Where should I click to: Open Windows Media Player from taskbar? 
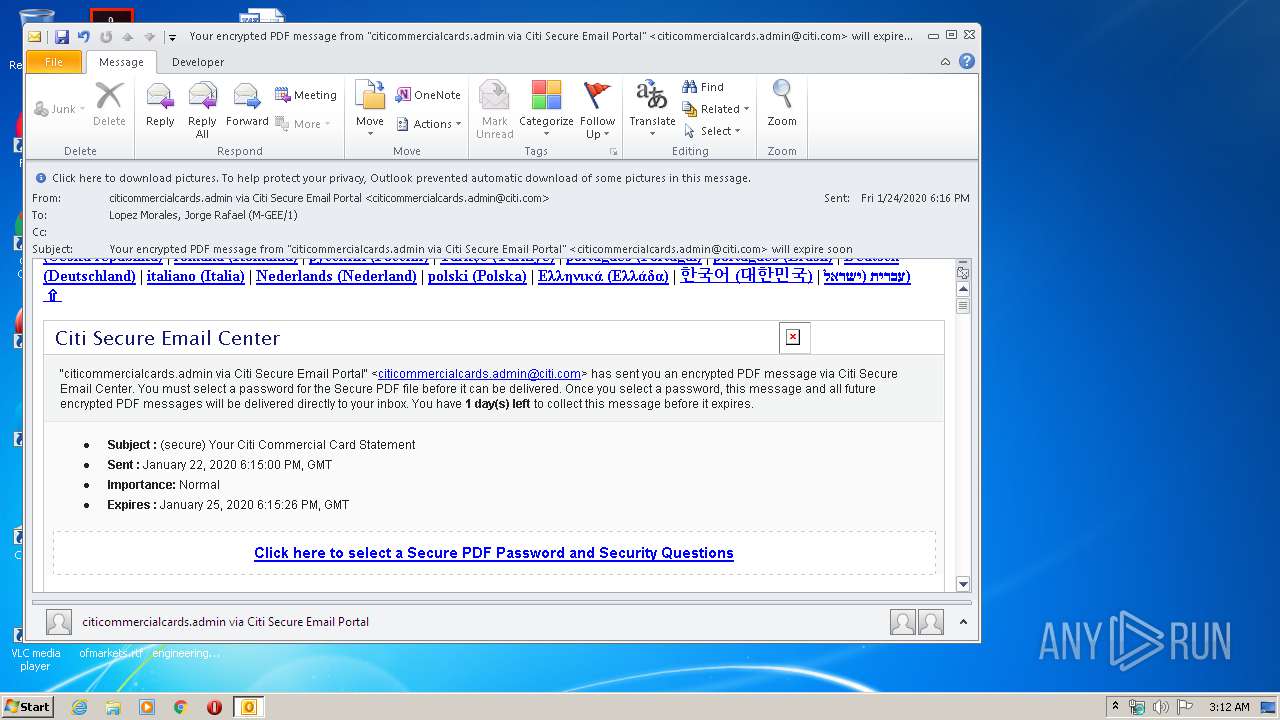(x=147, y=707)
